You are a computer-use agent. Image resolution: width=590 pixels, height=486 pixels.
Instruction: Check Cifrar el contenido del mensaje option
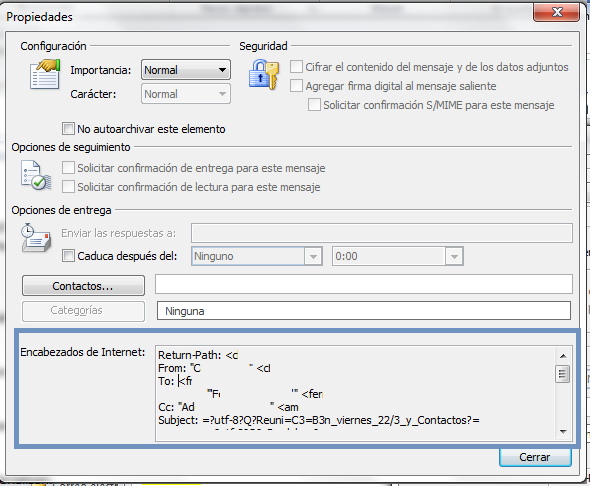coord(296,67)
